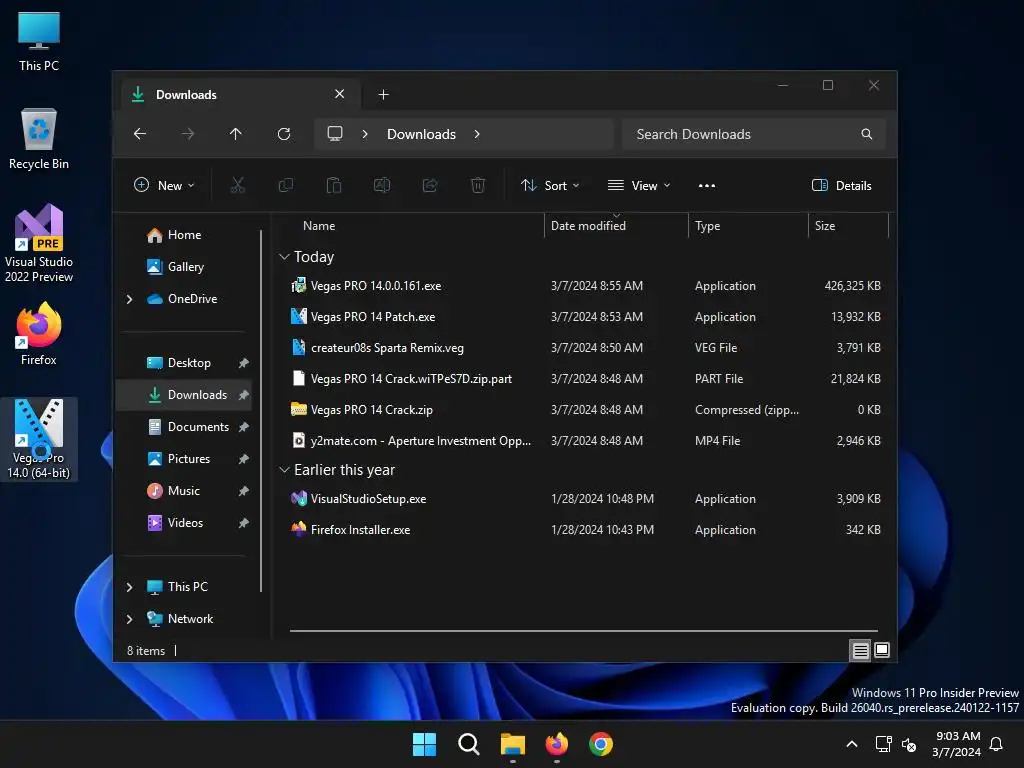Select Recycle Bin on desktop
Screen dimensions: 1024x768
(x=39, y=139)
